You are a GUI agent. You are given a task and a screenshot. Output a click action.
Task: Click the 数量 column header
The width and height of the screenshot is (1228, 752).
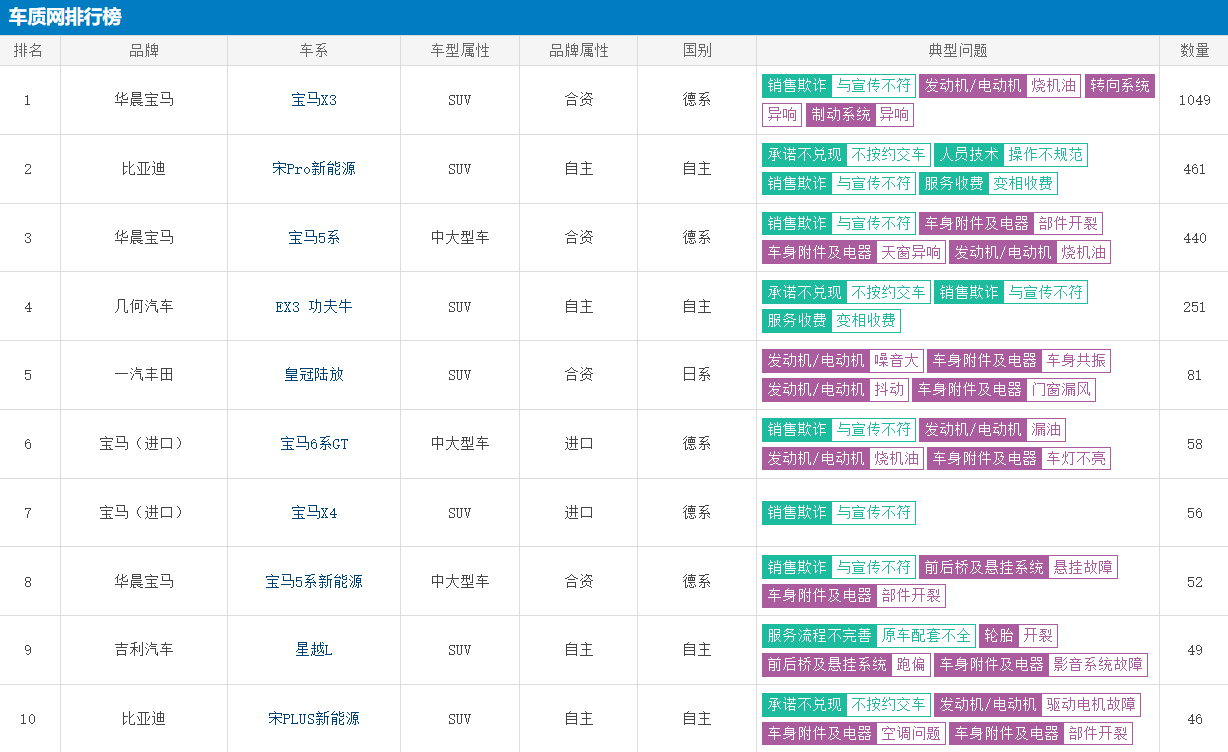(1195, 51)
